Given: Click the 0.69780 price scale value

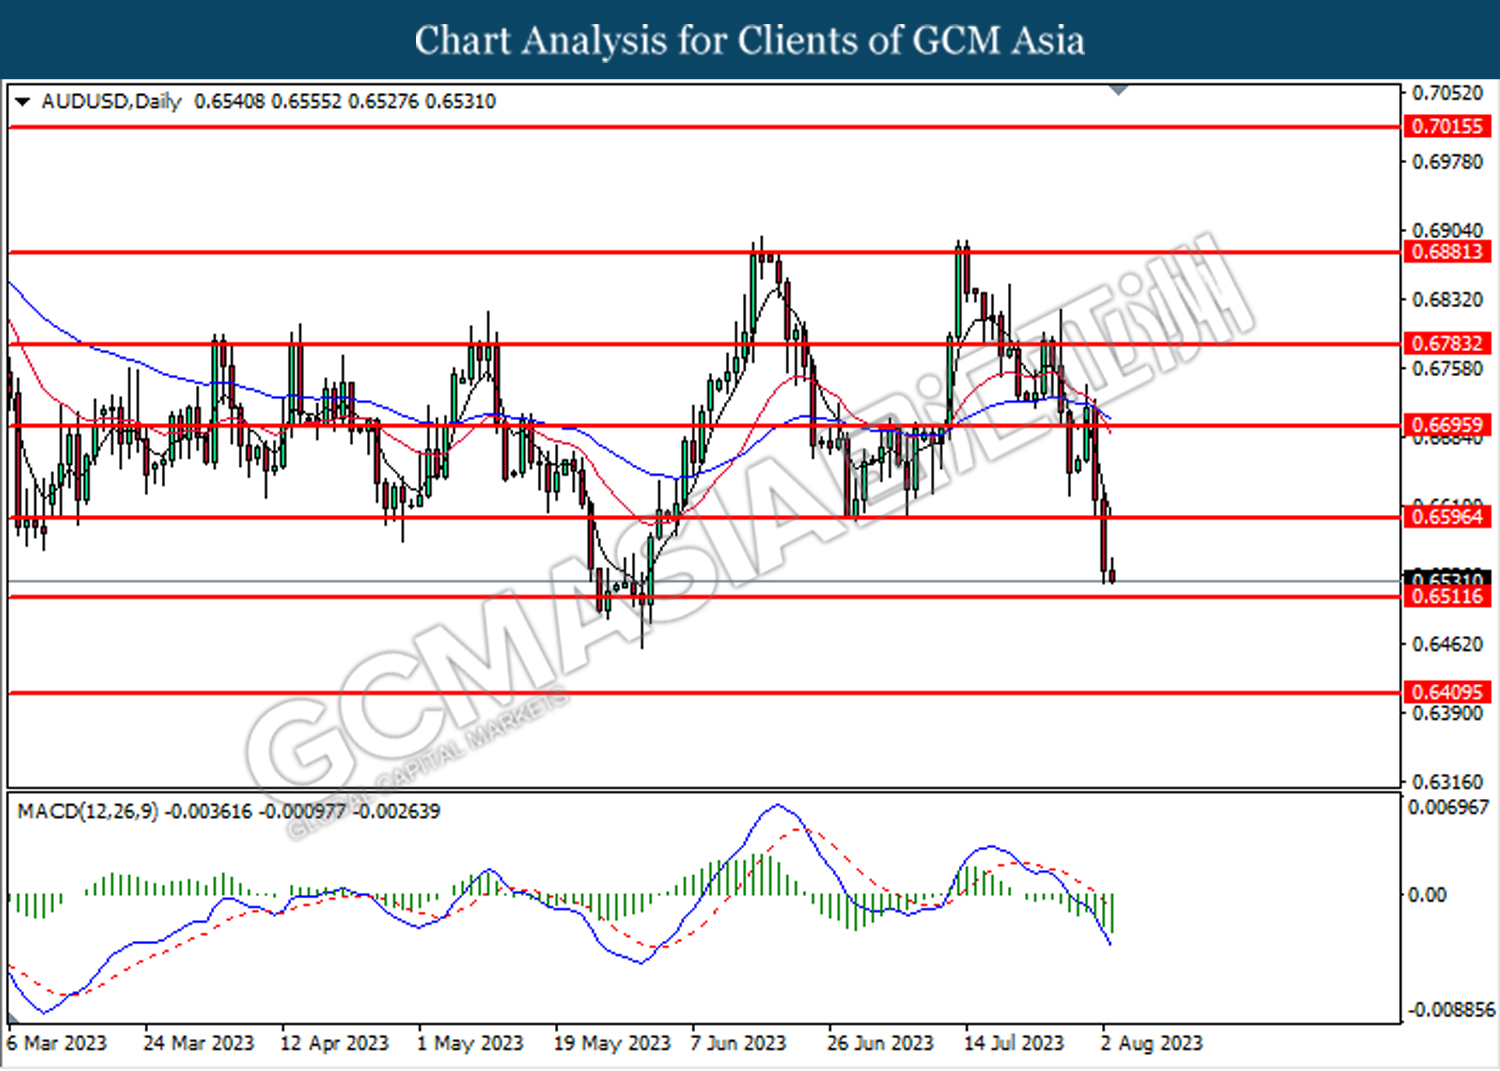Looking at the screenshot, I should point(1447,162).
